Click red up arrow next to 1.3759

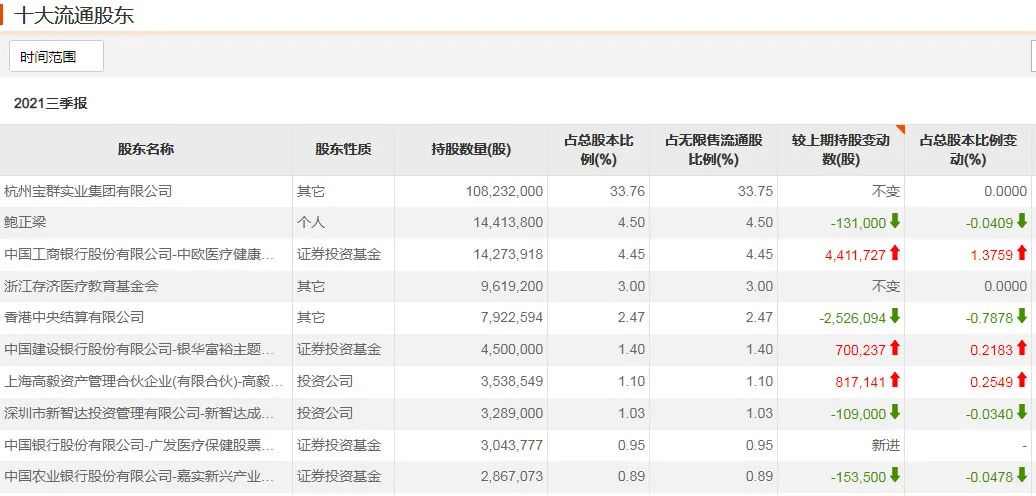click(1021, 252)
